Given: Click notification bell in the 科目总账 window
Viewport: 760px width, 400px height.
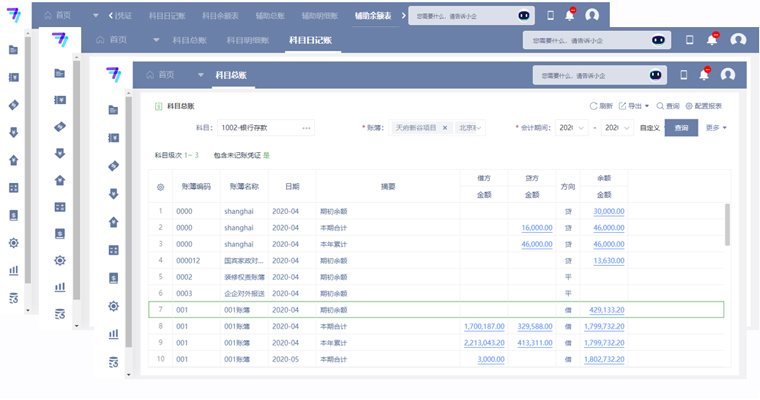Looking at the screenshot, I should [x=704, y=75].
